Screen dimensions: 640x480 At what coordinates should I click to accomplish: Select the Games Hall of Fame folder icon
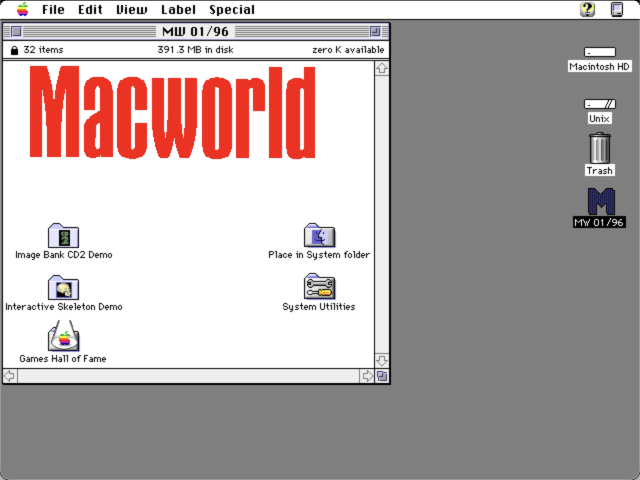(x=63, y=336)
